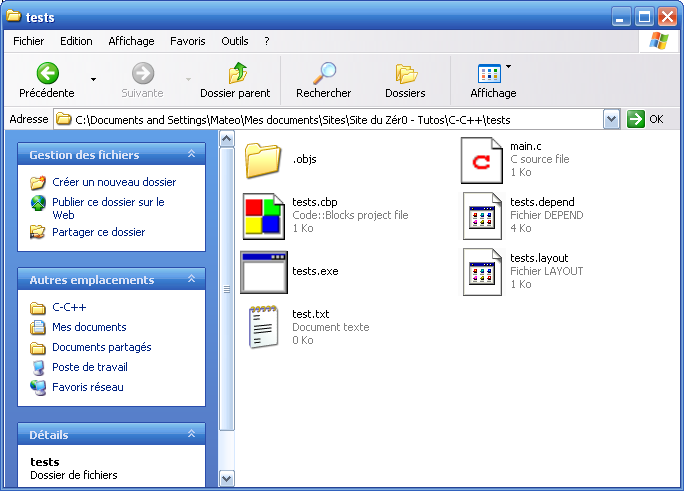Select the .objs folder icon
Image resolution: width=684 pixels, height=491 pixels.
coord(264,159)
